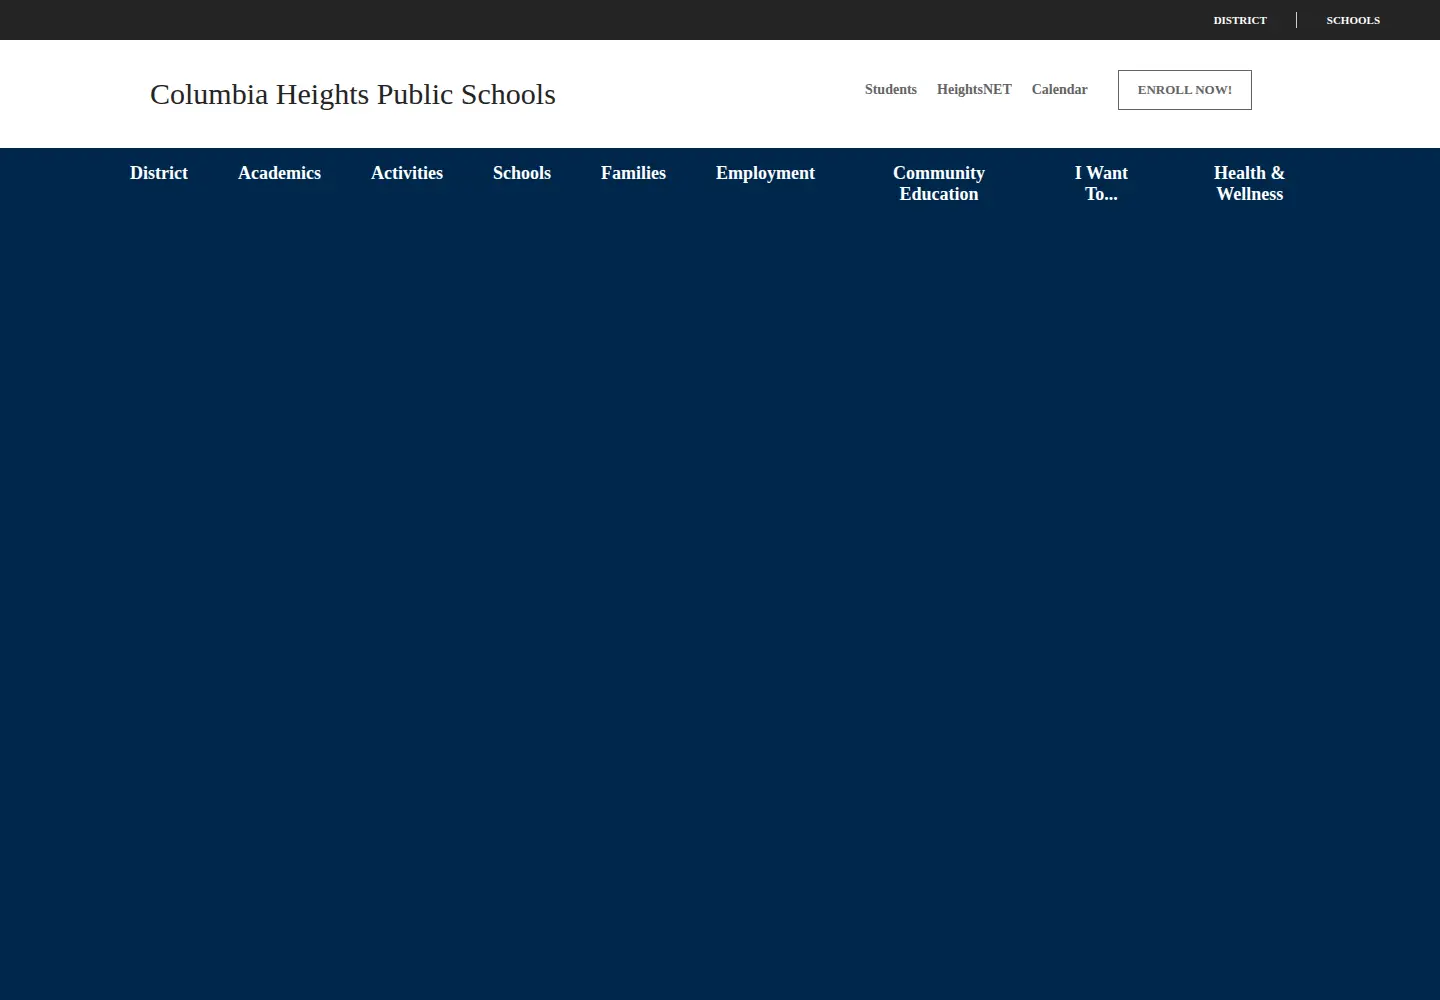
Task: Open the Community Education menu
Action: pos(939,184)
